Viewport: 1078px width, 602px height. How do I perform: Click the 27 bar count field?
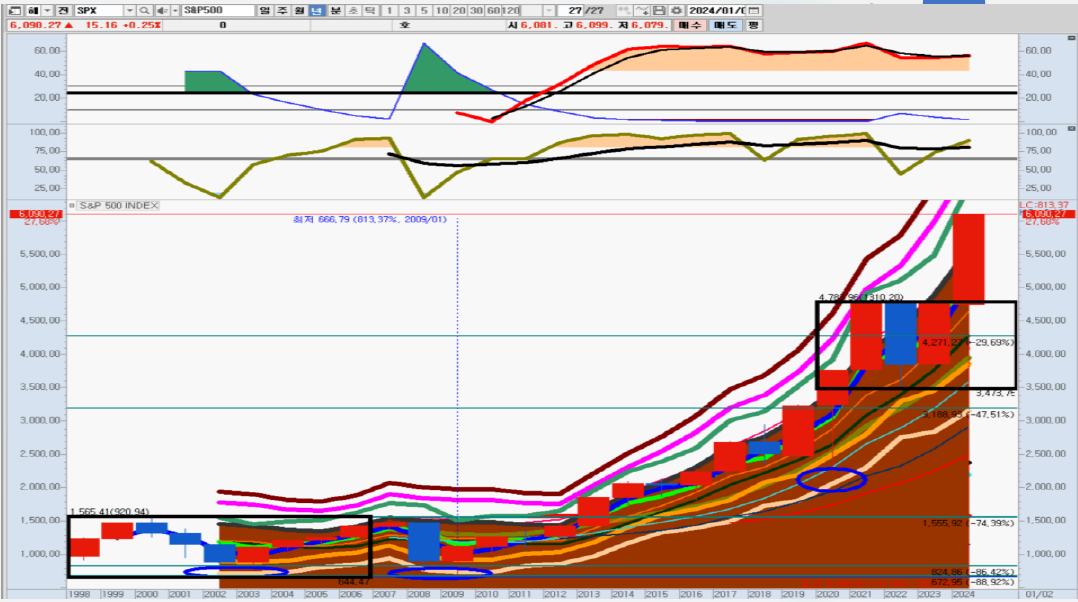point(571,11)
